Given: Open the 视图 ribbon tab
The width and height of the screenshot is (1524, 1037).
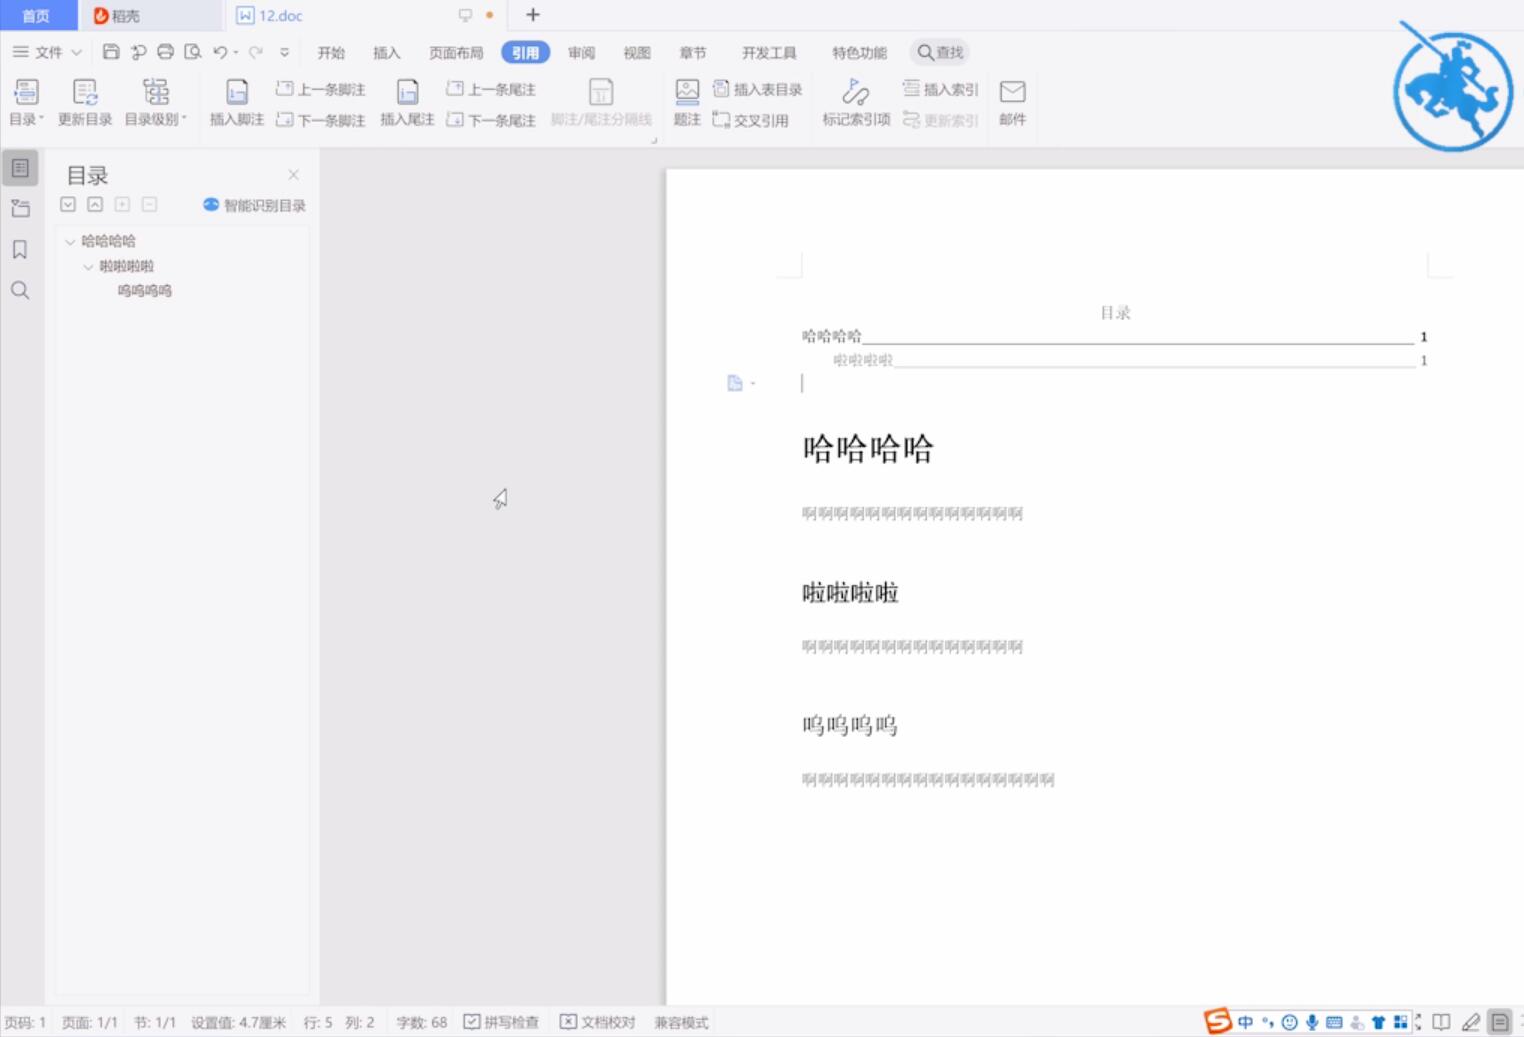Looking at the screenshot, I should pos(636,52).
